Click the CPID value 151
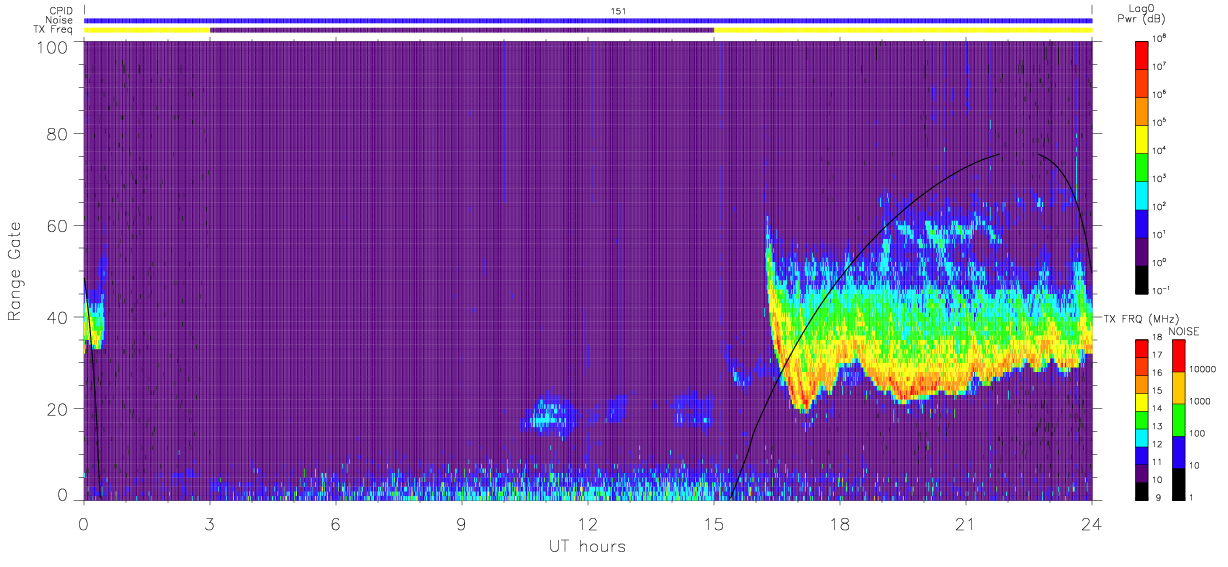 [x=619, y=10]
